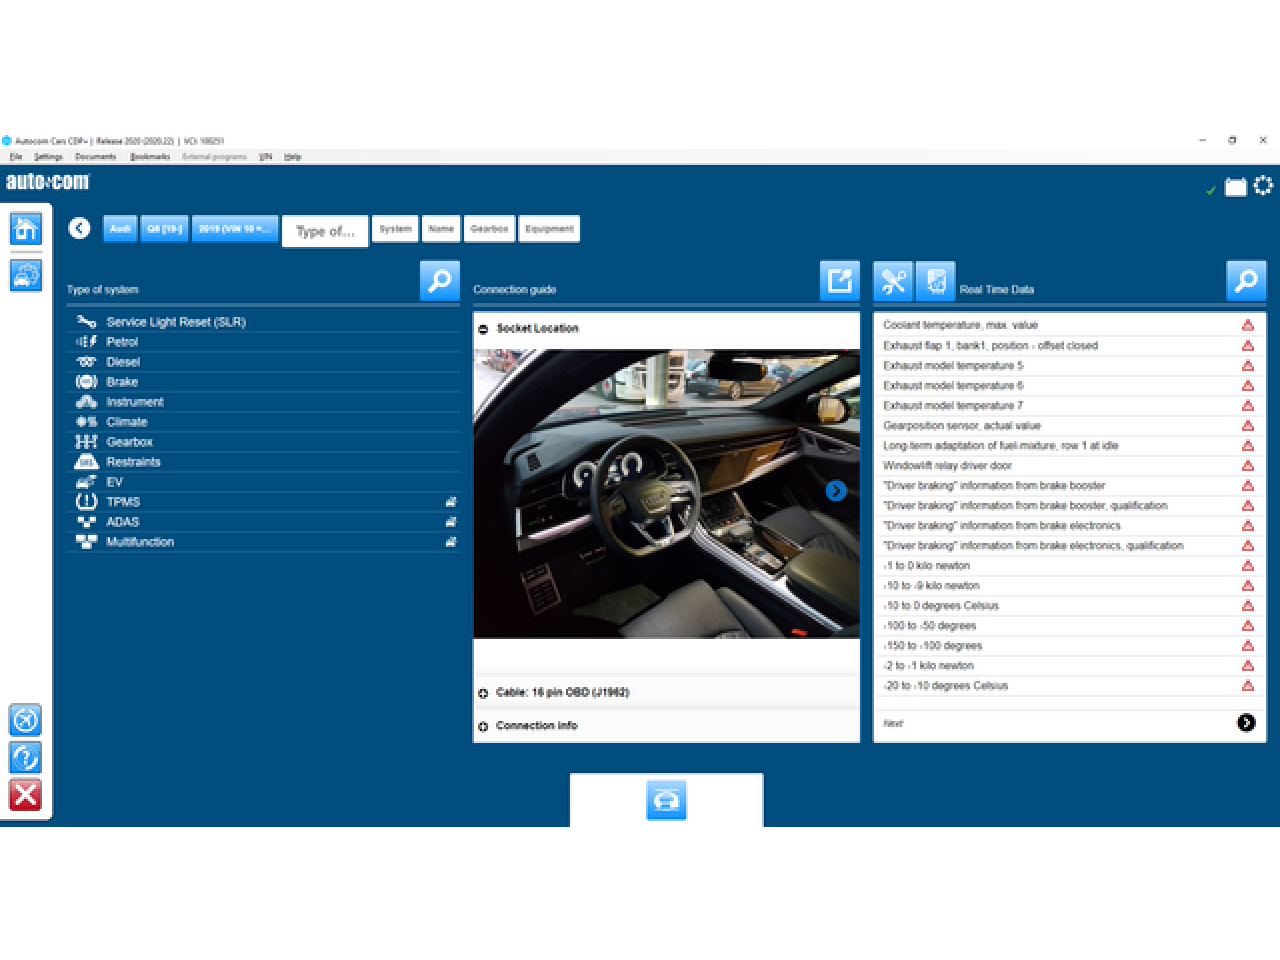Open the Documents menu
The height and width of the screenshot is (960, 1280).
click(x=95, y=157)
